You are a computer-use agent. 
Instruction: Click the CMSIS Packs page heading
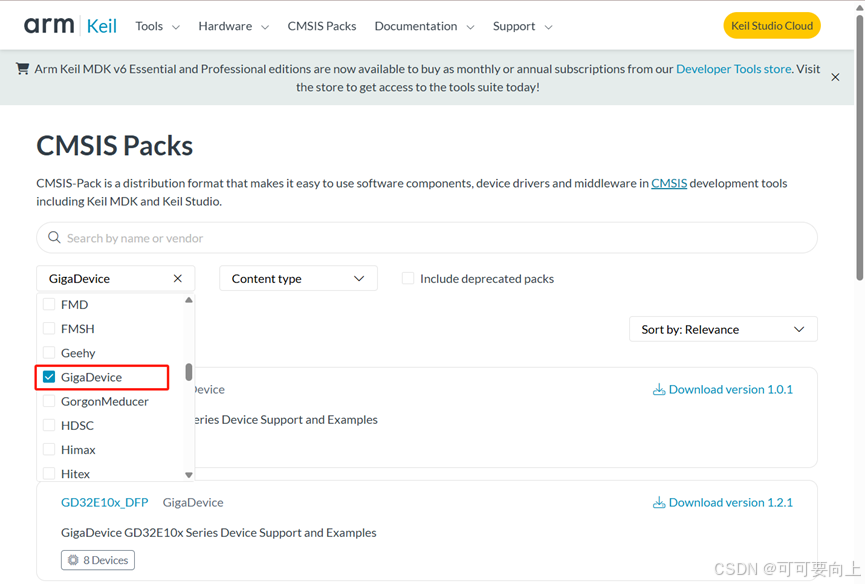click(115, 146)
